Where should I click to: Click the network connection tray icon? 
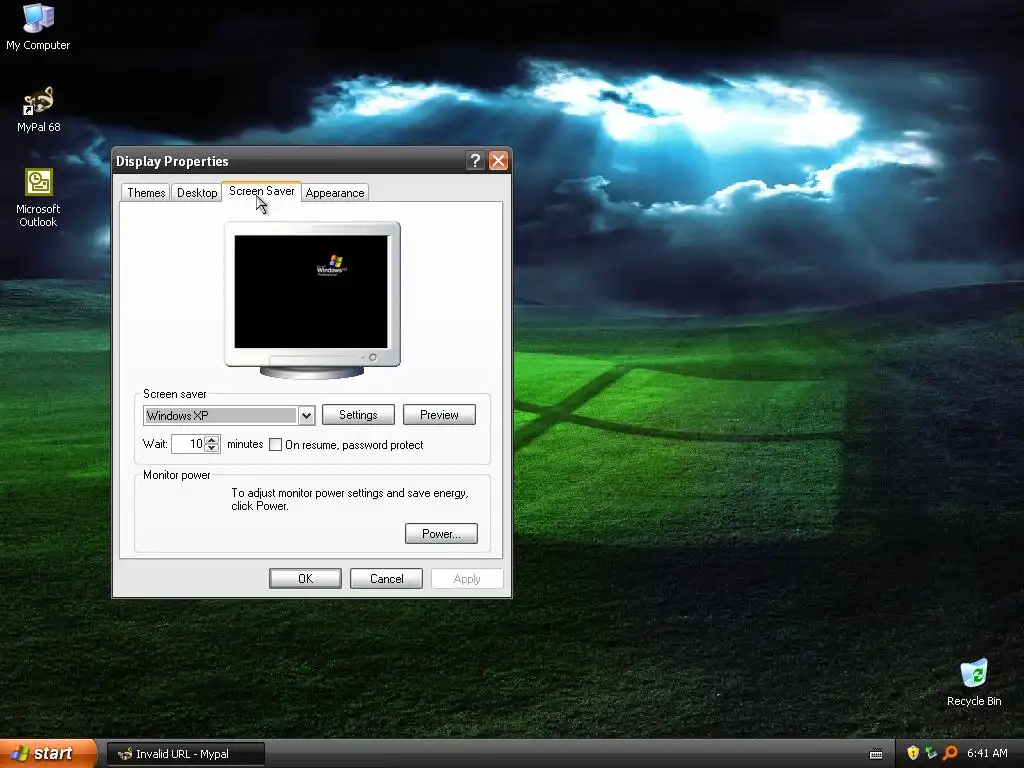[931, 753]
